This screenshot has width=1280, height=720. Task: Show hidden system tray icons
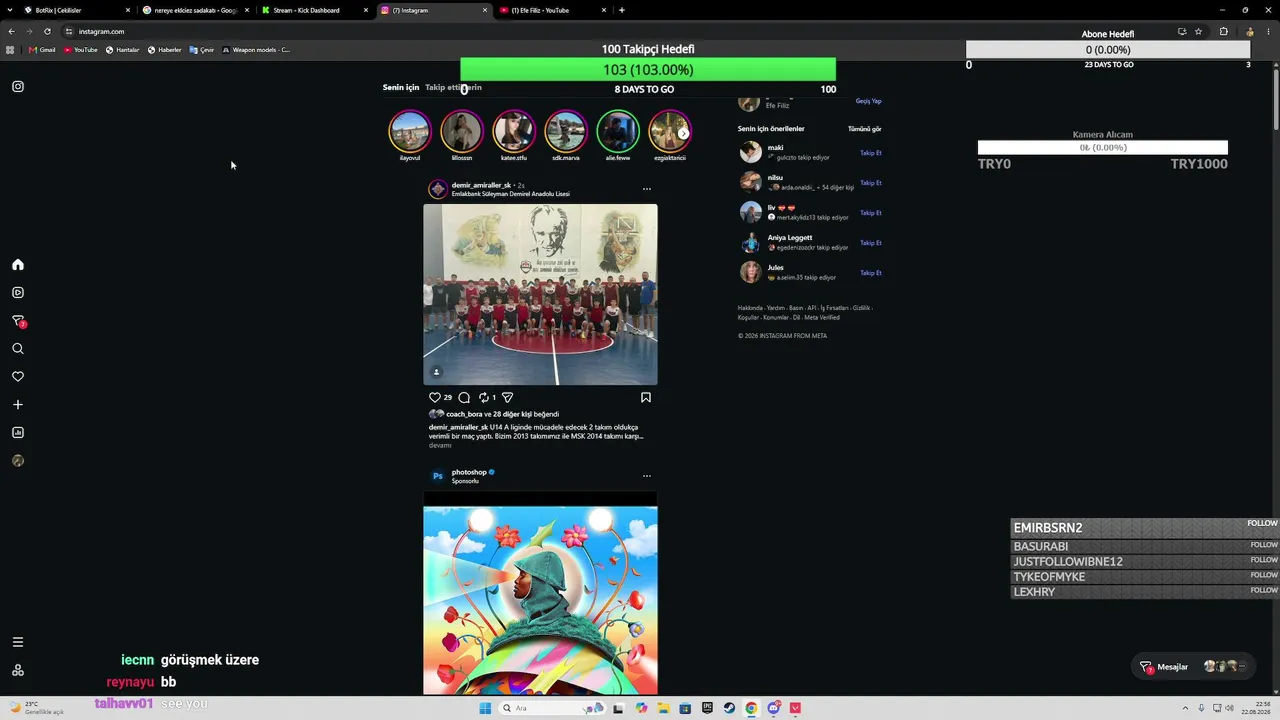pyautogui.click(x=1186, y=708)
